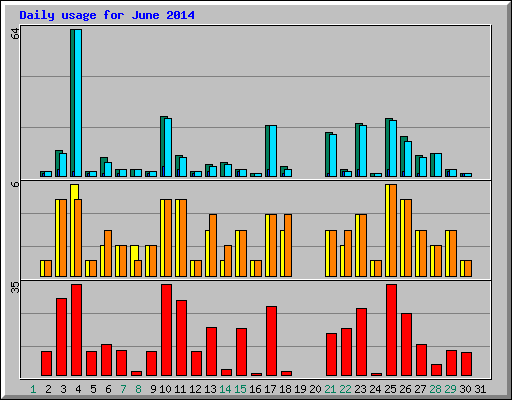Click day 9 on the x-axis
Image resolution: width=512 pixels, height=400 pixels.
[153, 389]
